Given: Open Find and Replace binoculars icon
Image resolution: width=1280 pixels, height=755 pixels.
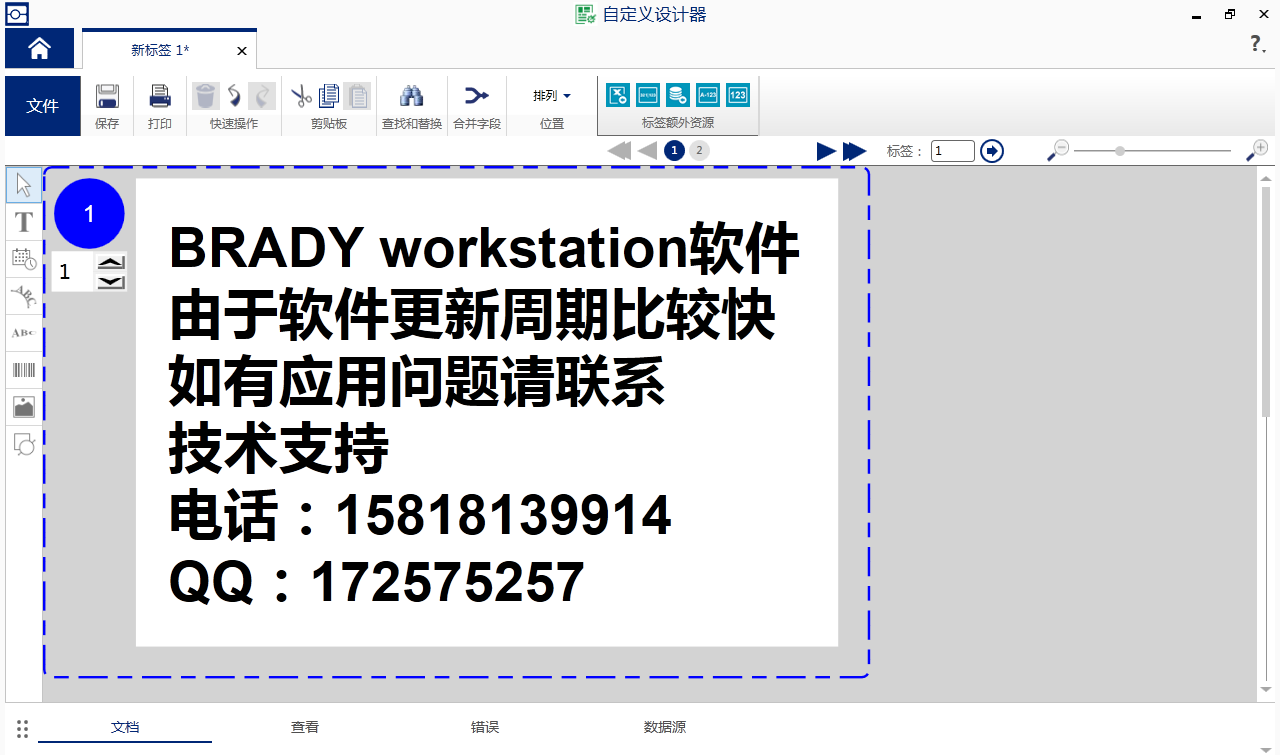Looking at the screenshot, I should click(411, 96).
